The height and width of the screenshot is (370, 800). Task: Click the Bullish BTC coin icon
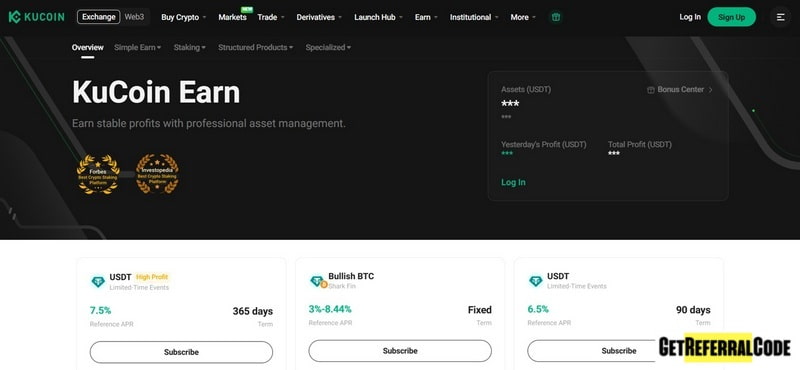click(x=318, y=281)
